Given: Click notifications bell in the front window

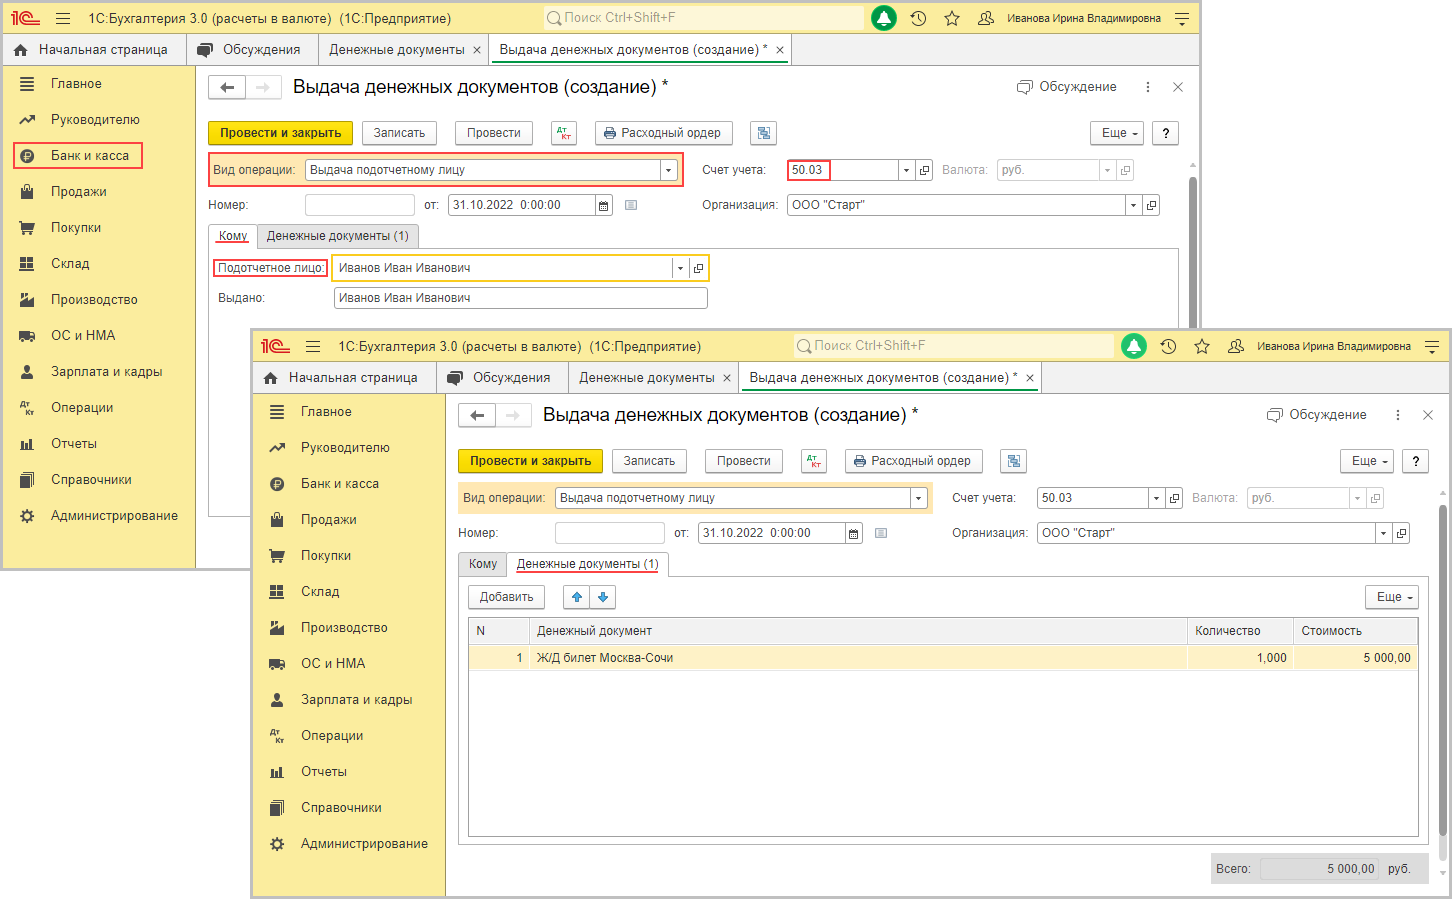Looking at the screenshot, I should coord(1134,346).
